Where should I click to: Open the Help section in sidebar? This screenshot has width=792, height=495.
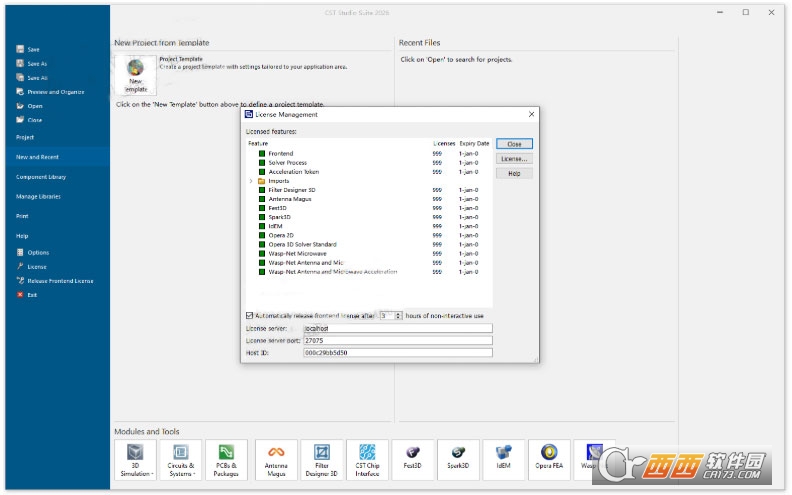22,236
